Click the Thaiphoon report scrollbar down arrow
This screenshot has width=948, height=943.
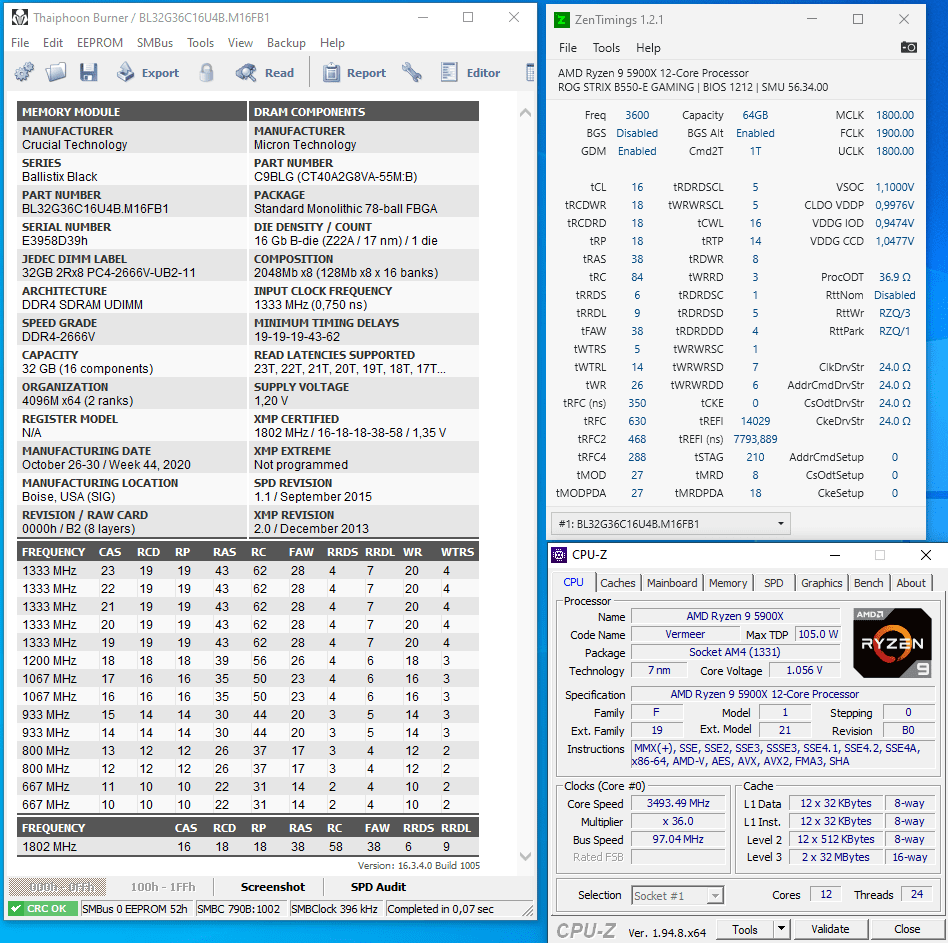pos(525,856)
